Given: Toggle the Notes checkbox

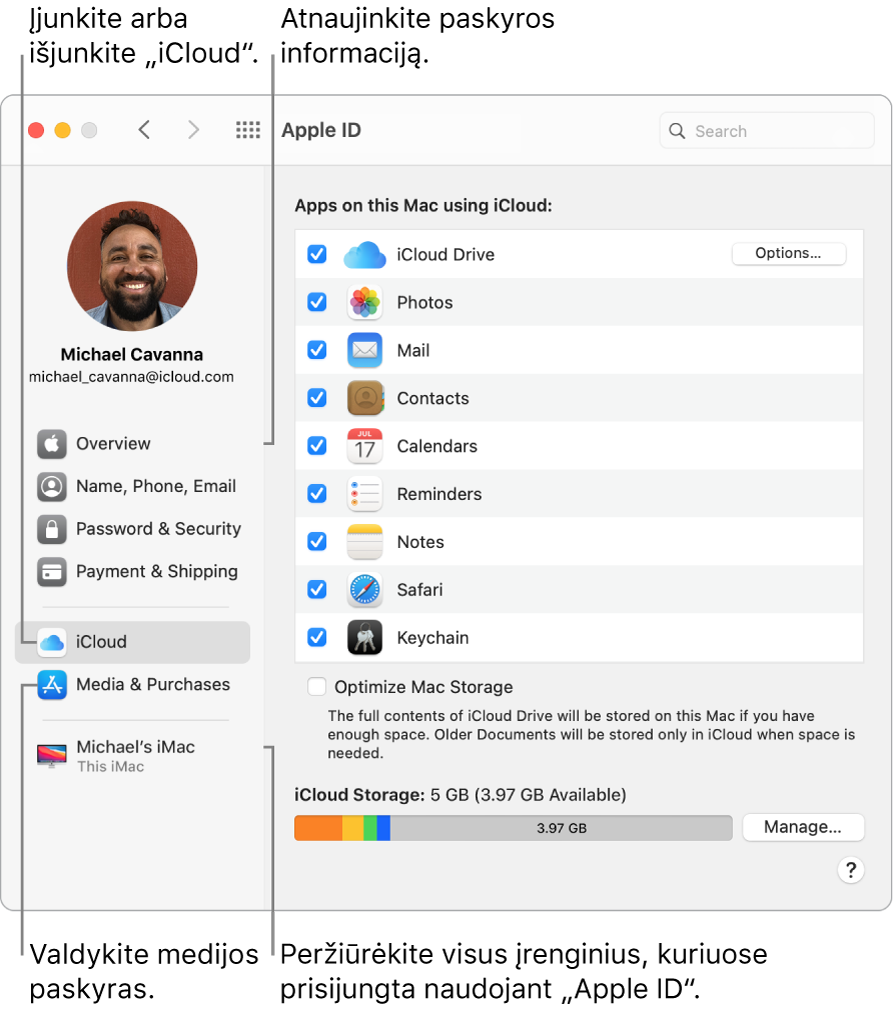Looking at the screenshot, I should 317,541.
